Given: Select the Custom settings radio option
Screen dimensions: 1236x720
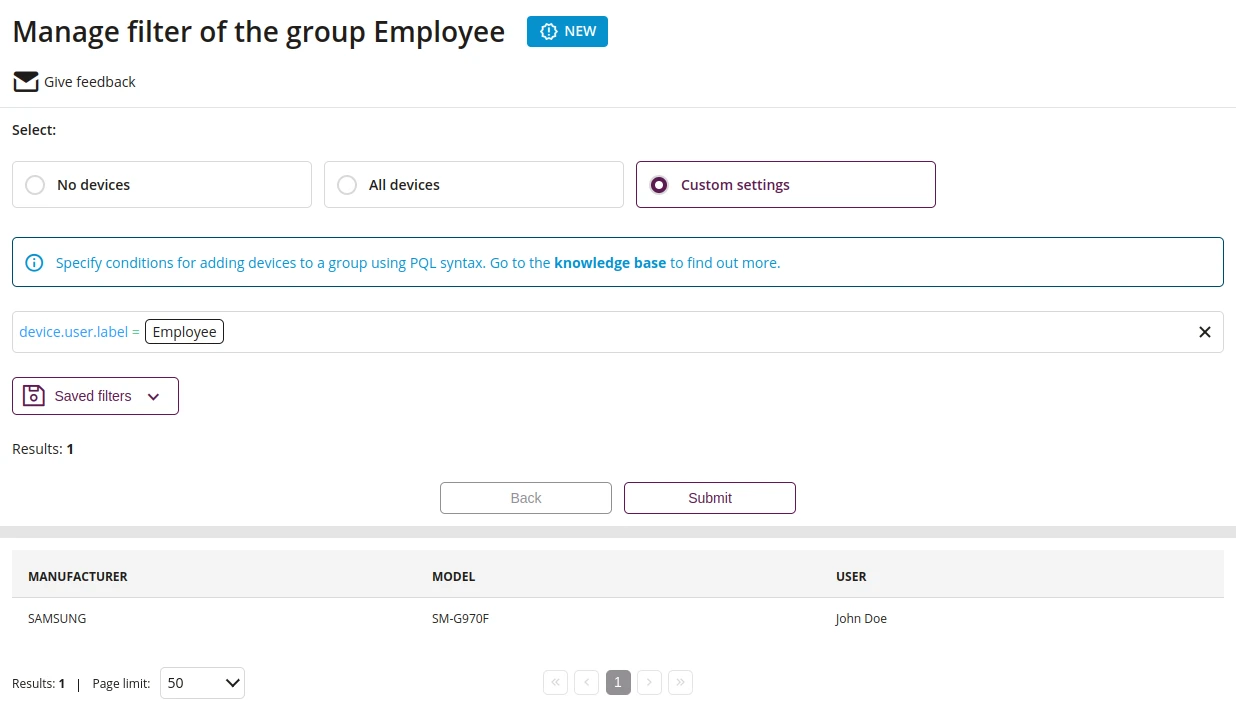Looking at the screenshot, I should (786, 185).
